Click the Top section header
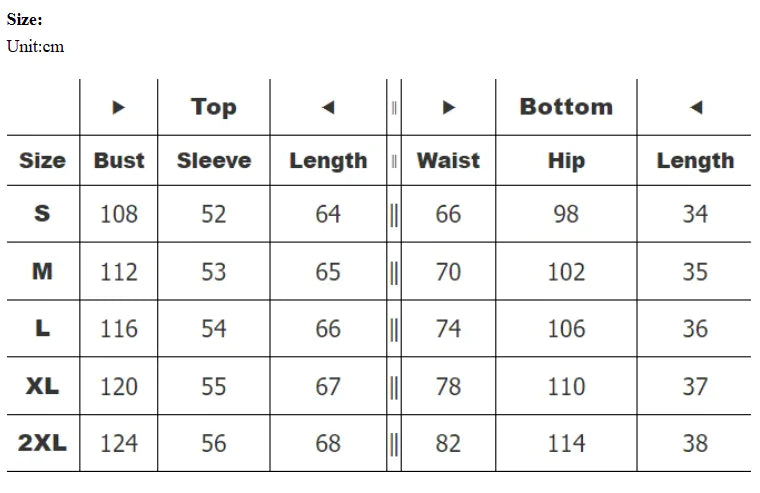The image size is (760, 493). click(x=214, y=107)
